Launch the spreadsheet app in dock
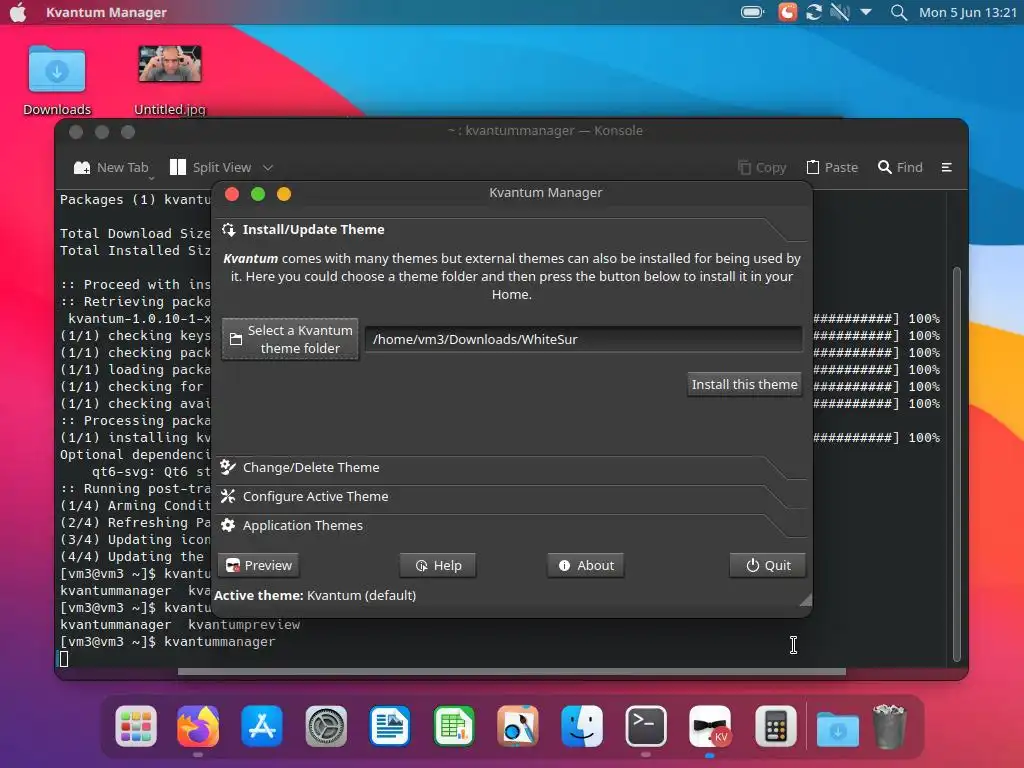This screenshot has width=1024, height=768. coord(454,726)
